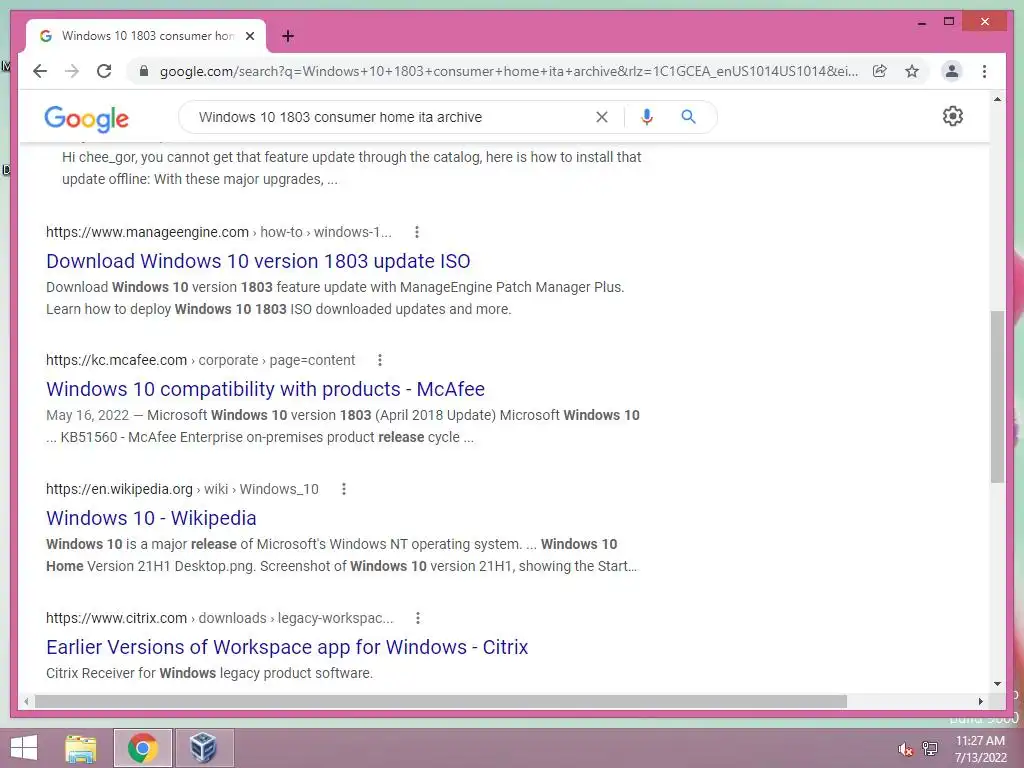The image size is (1024, 768).
Task: Open Chrome's three-dot menu
Action: [x=984, y=71]
